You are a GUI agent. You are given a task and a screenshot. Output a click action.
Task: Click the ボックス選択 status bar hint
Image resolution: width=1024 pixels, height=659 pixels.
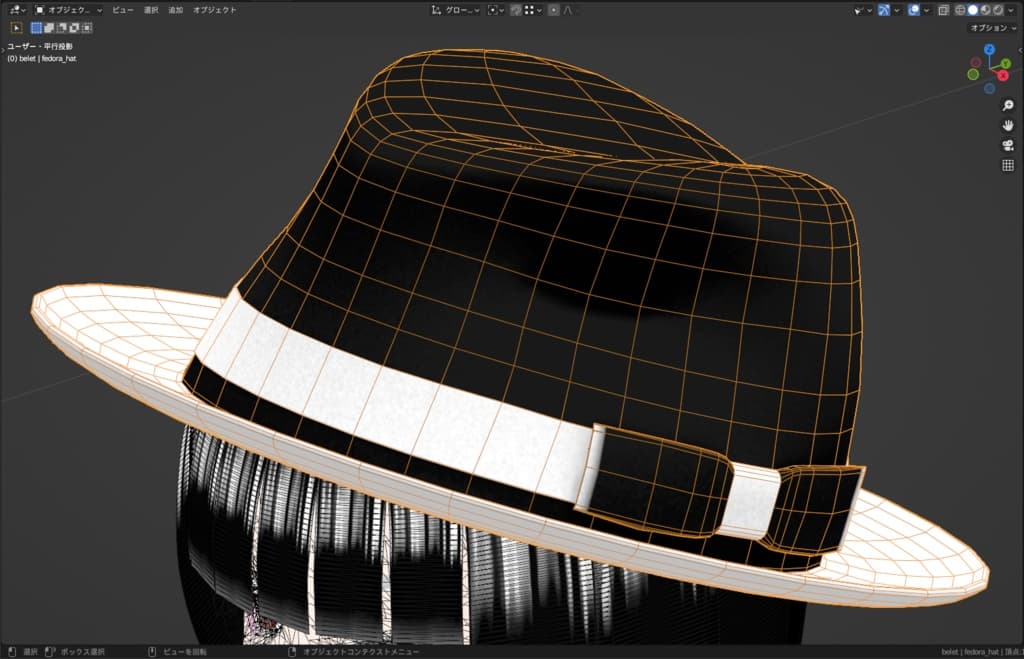82,652
